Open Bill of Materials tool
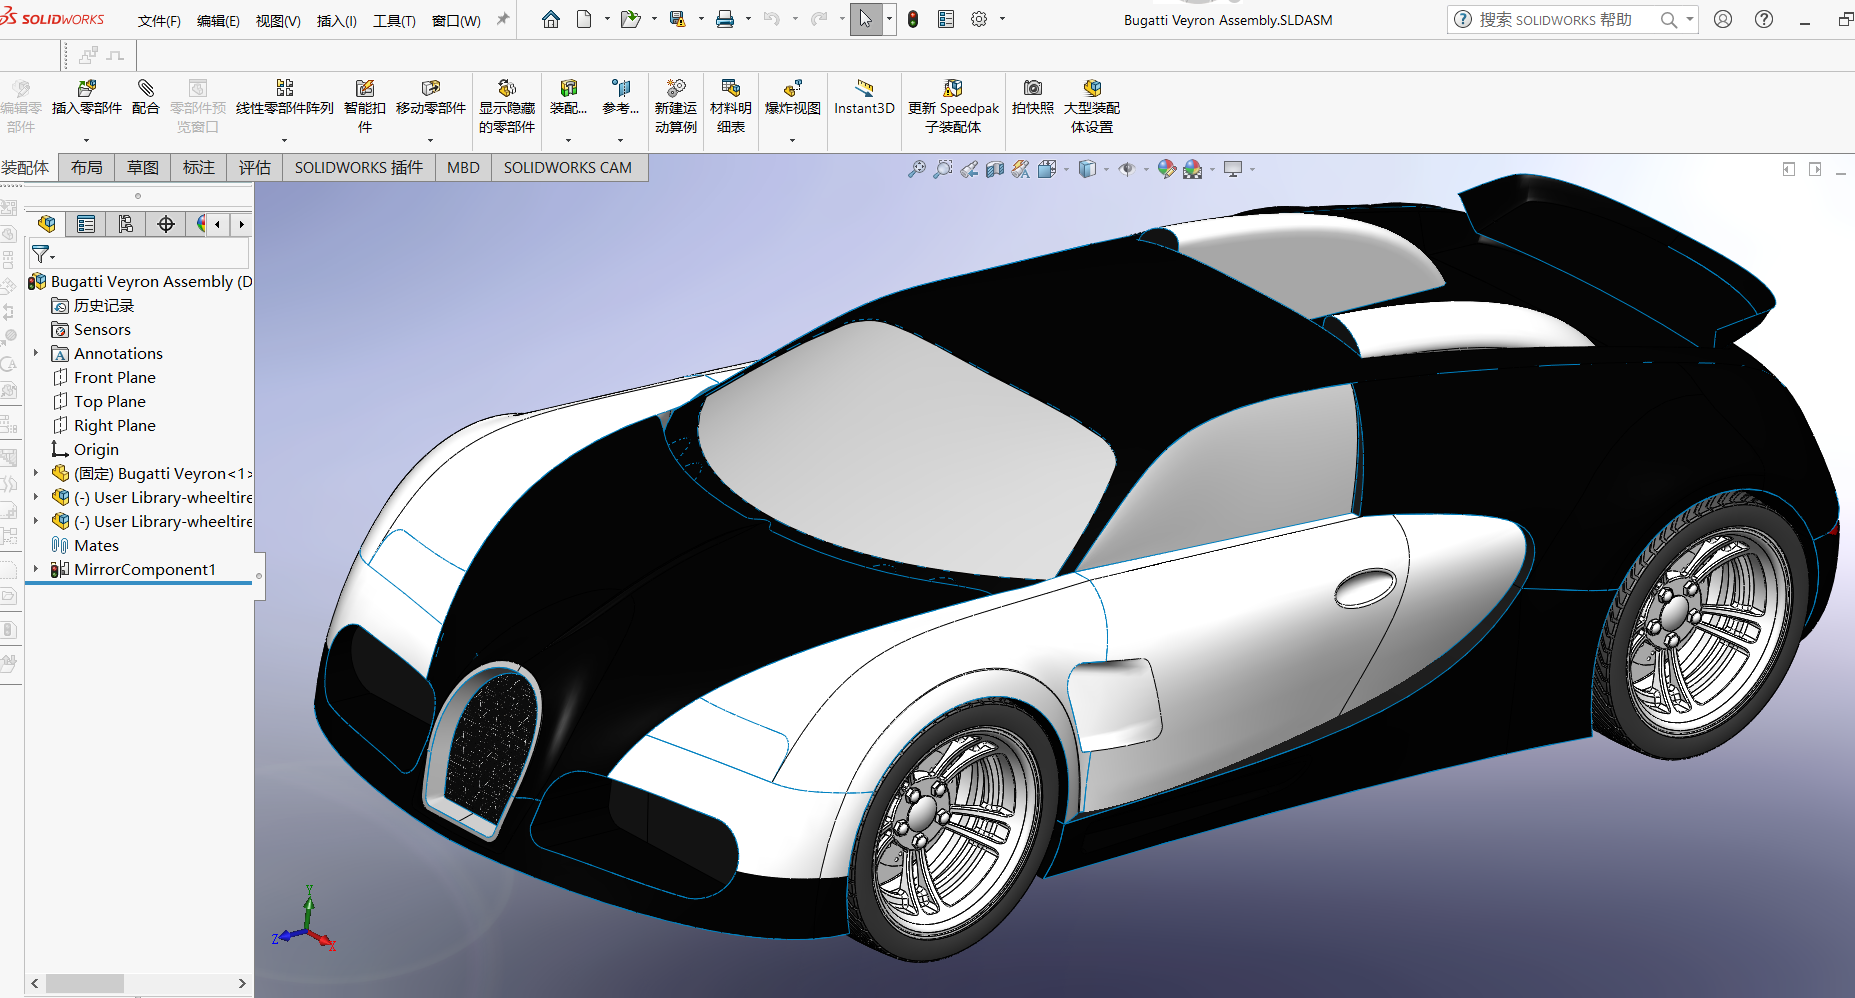1855x998 pixels. pyautogui.click(x=731, y=106)
